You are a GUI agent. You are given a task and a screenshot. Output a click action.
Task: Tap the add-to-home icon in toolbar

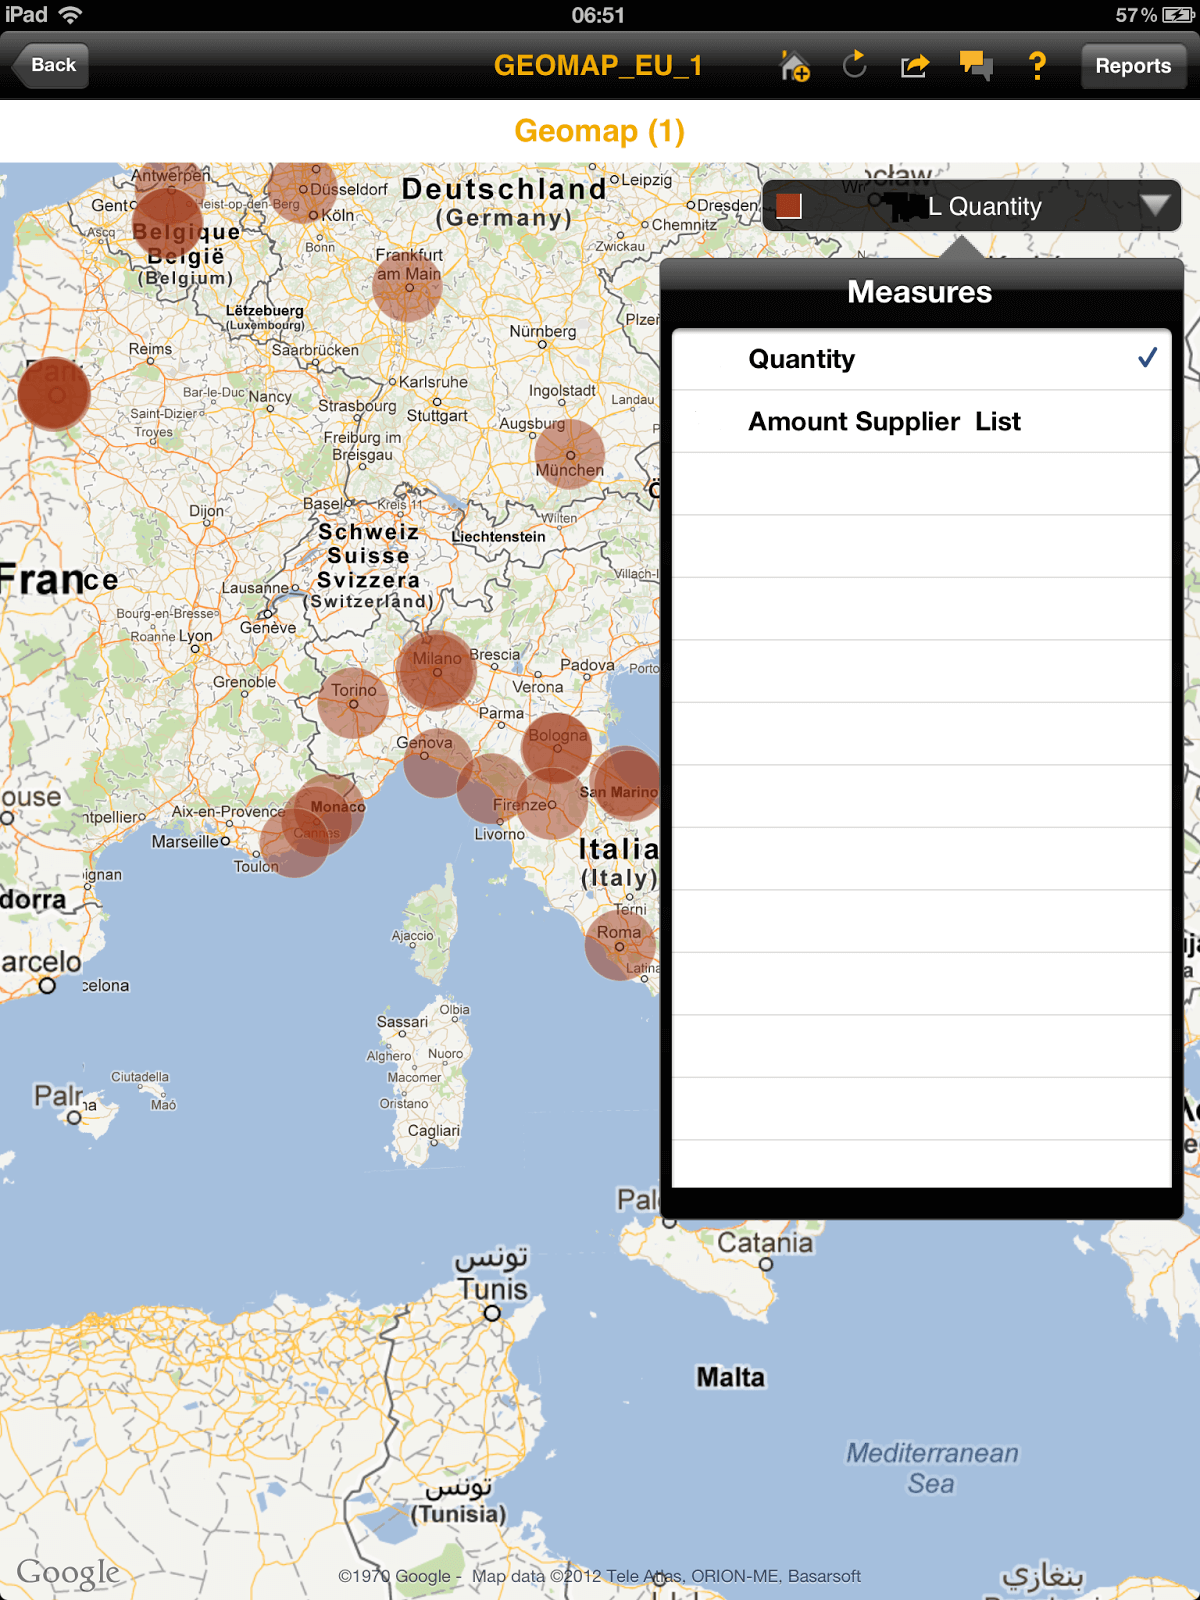coord(794,66)
